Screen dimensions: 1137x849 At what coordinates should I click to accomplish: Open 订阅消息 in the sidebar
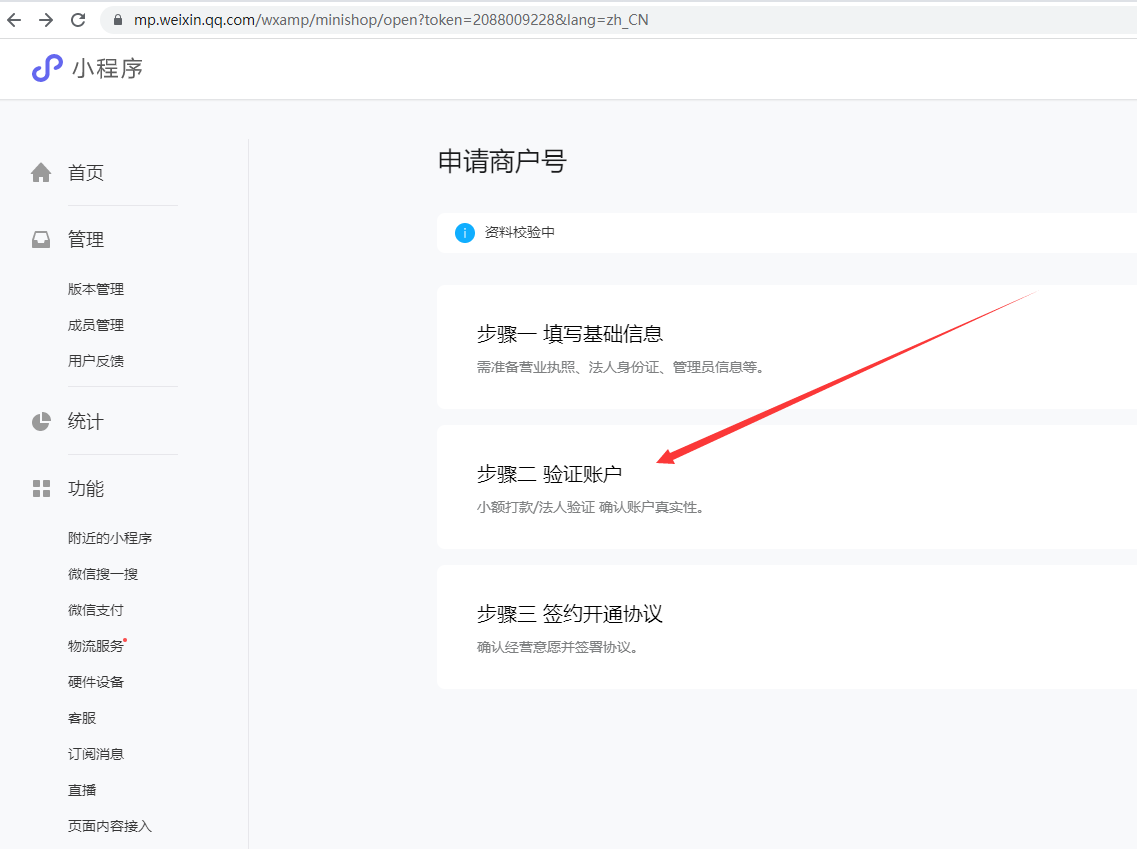(x=96, y=754)
